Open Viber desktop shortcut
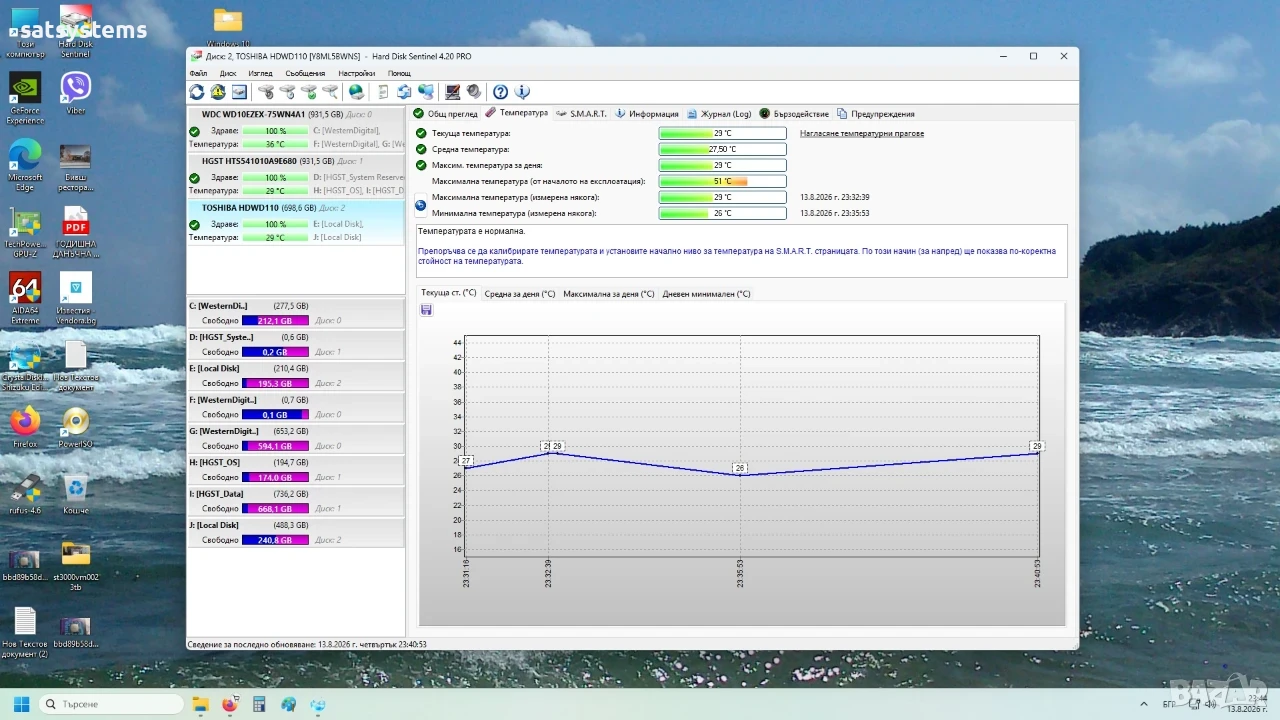The height and width of the screenshot is (720, 1280). coord(75,93)
